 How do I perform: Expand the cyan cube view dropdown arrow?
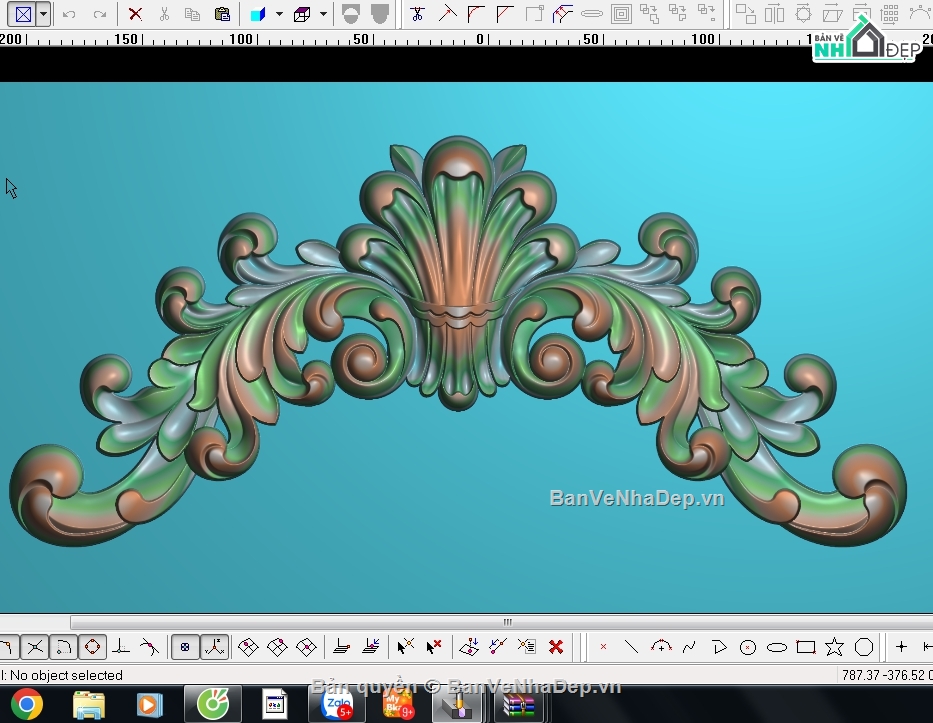pos(279,14)
